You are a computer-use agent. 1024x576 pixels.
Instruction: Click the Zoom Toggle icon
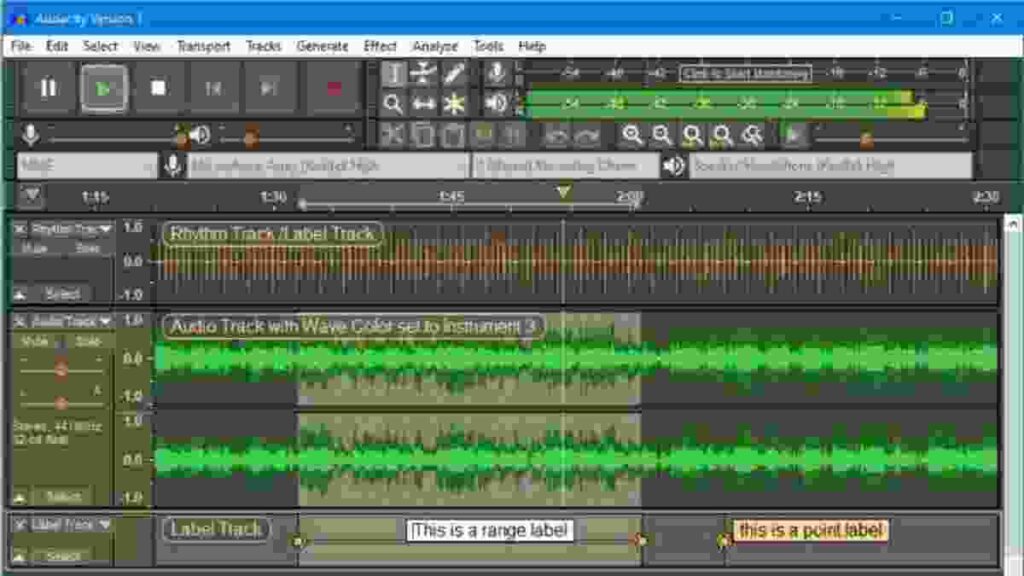[752, 135]
